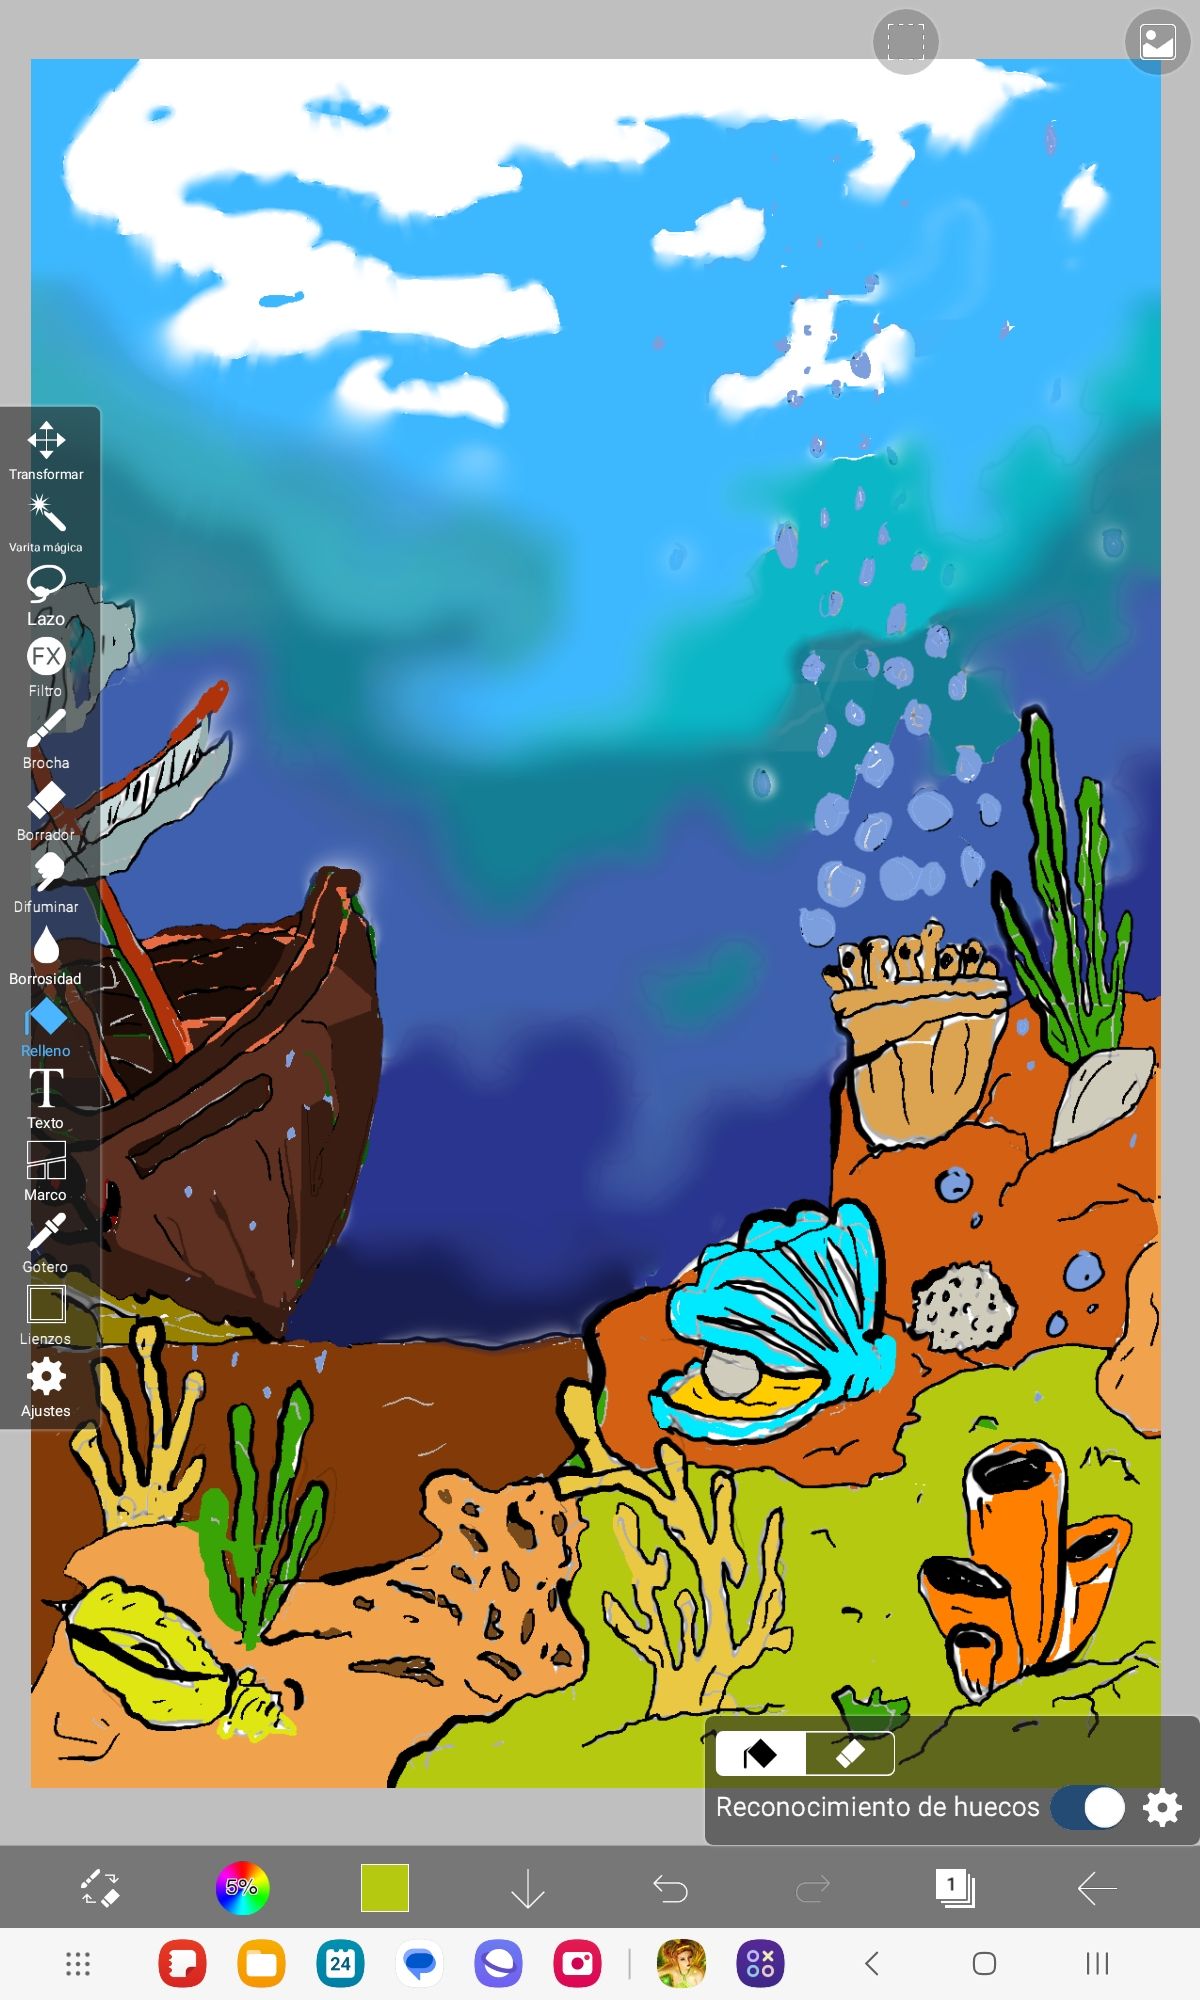Open gap recognition settings gear
1200x2000 pixels.
(x=1162, y=1807)
